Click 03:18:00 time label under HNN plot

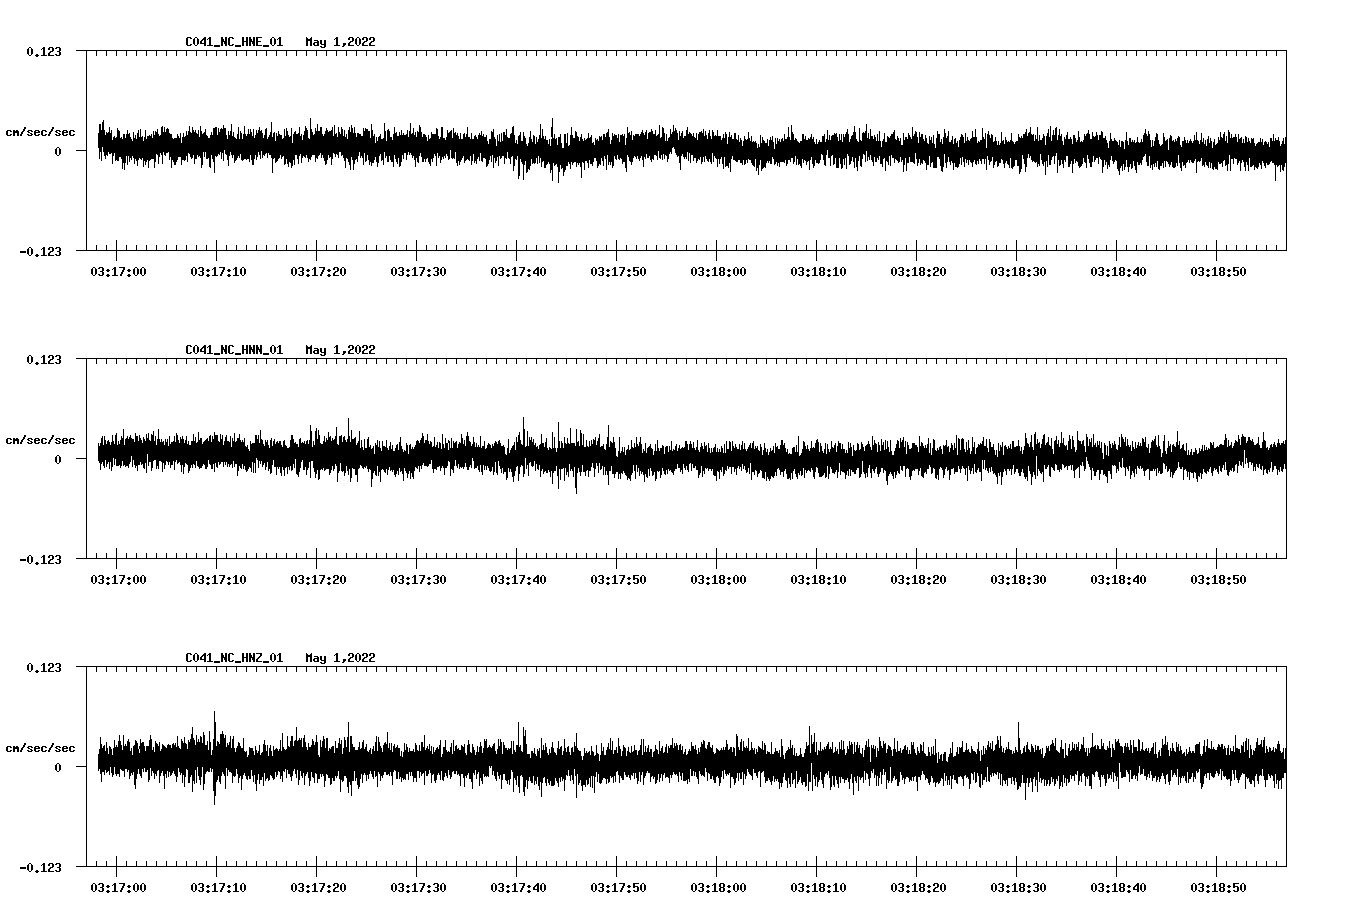pyautogui.click(x=718, y=579)
